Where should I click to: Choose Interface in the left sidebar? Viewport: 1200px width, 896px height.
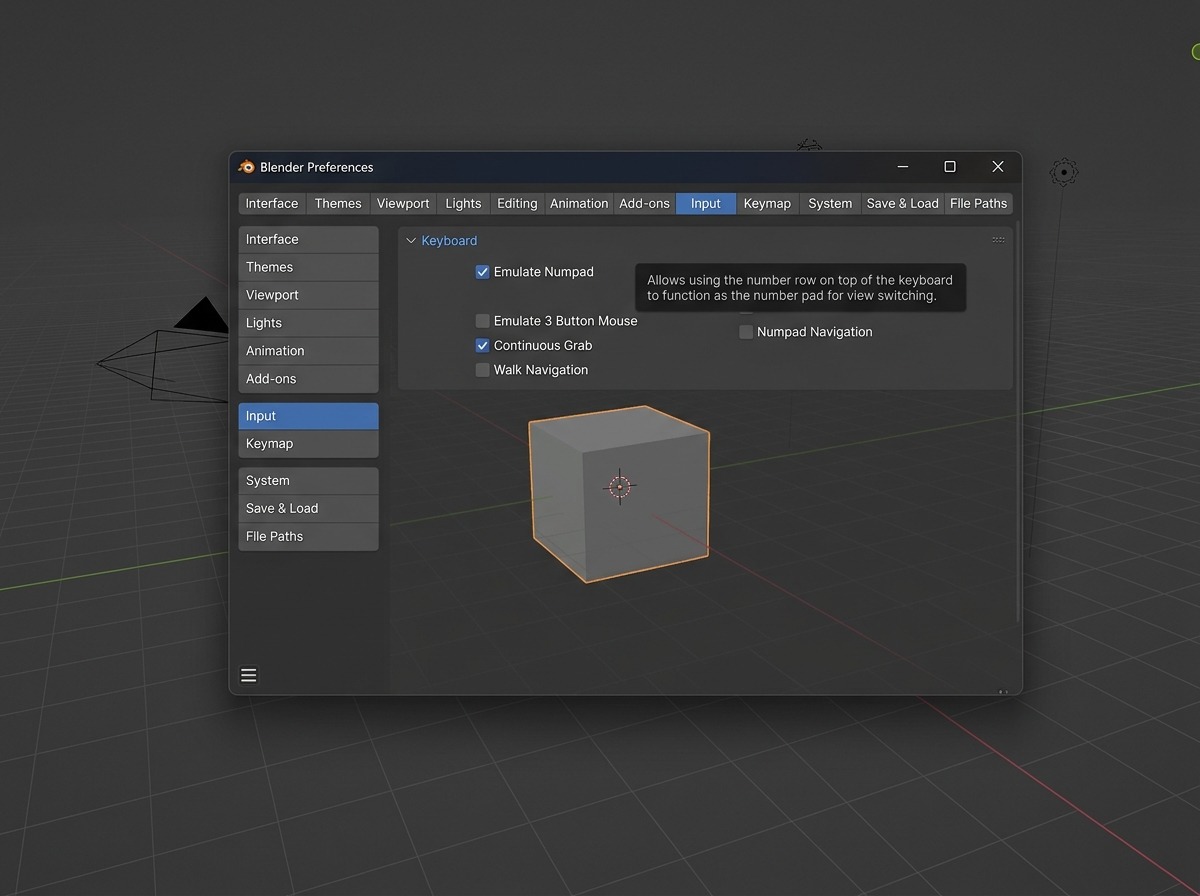click(x=308, y=239)
